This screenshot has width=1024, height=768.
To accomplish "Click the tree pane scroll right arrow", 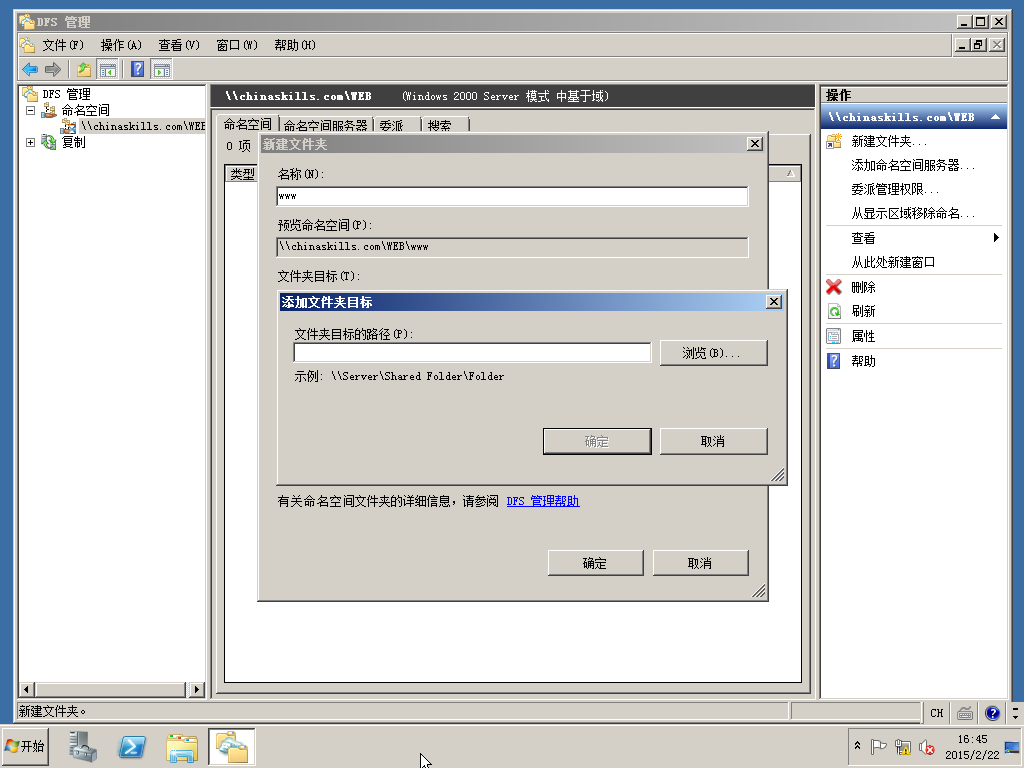I will click(196, 689).
